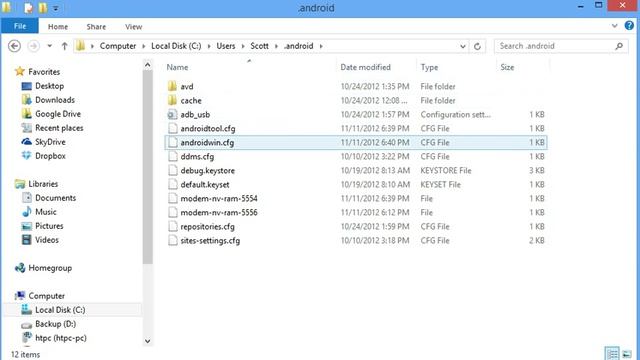Select Libraries in navigation pane
640x360 pixels.
pyautogui.click(x=43, y=184)
